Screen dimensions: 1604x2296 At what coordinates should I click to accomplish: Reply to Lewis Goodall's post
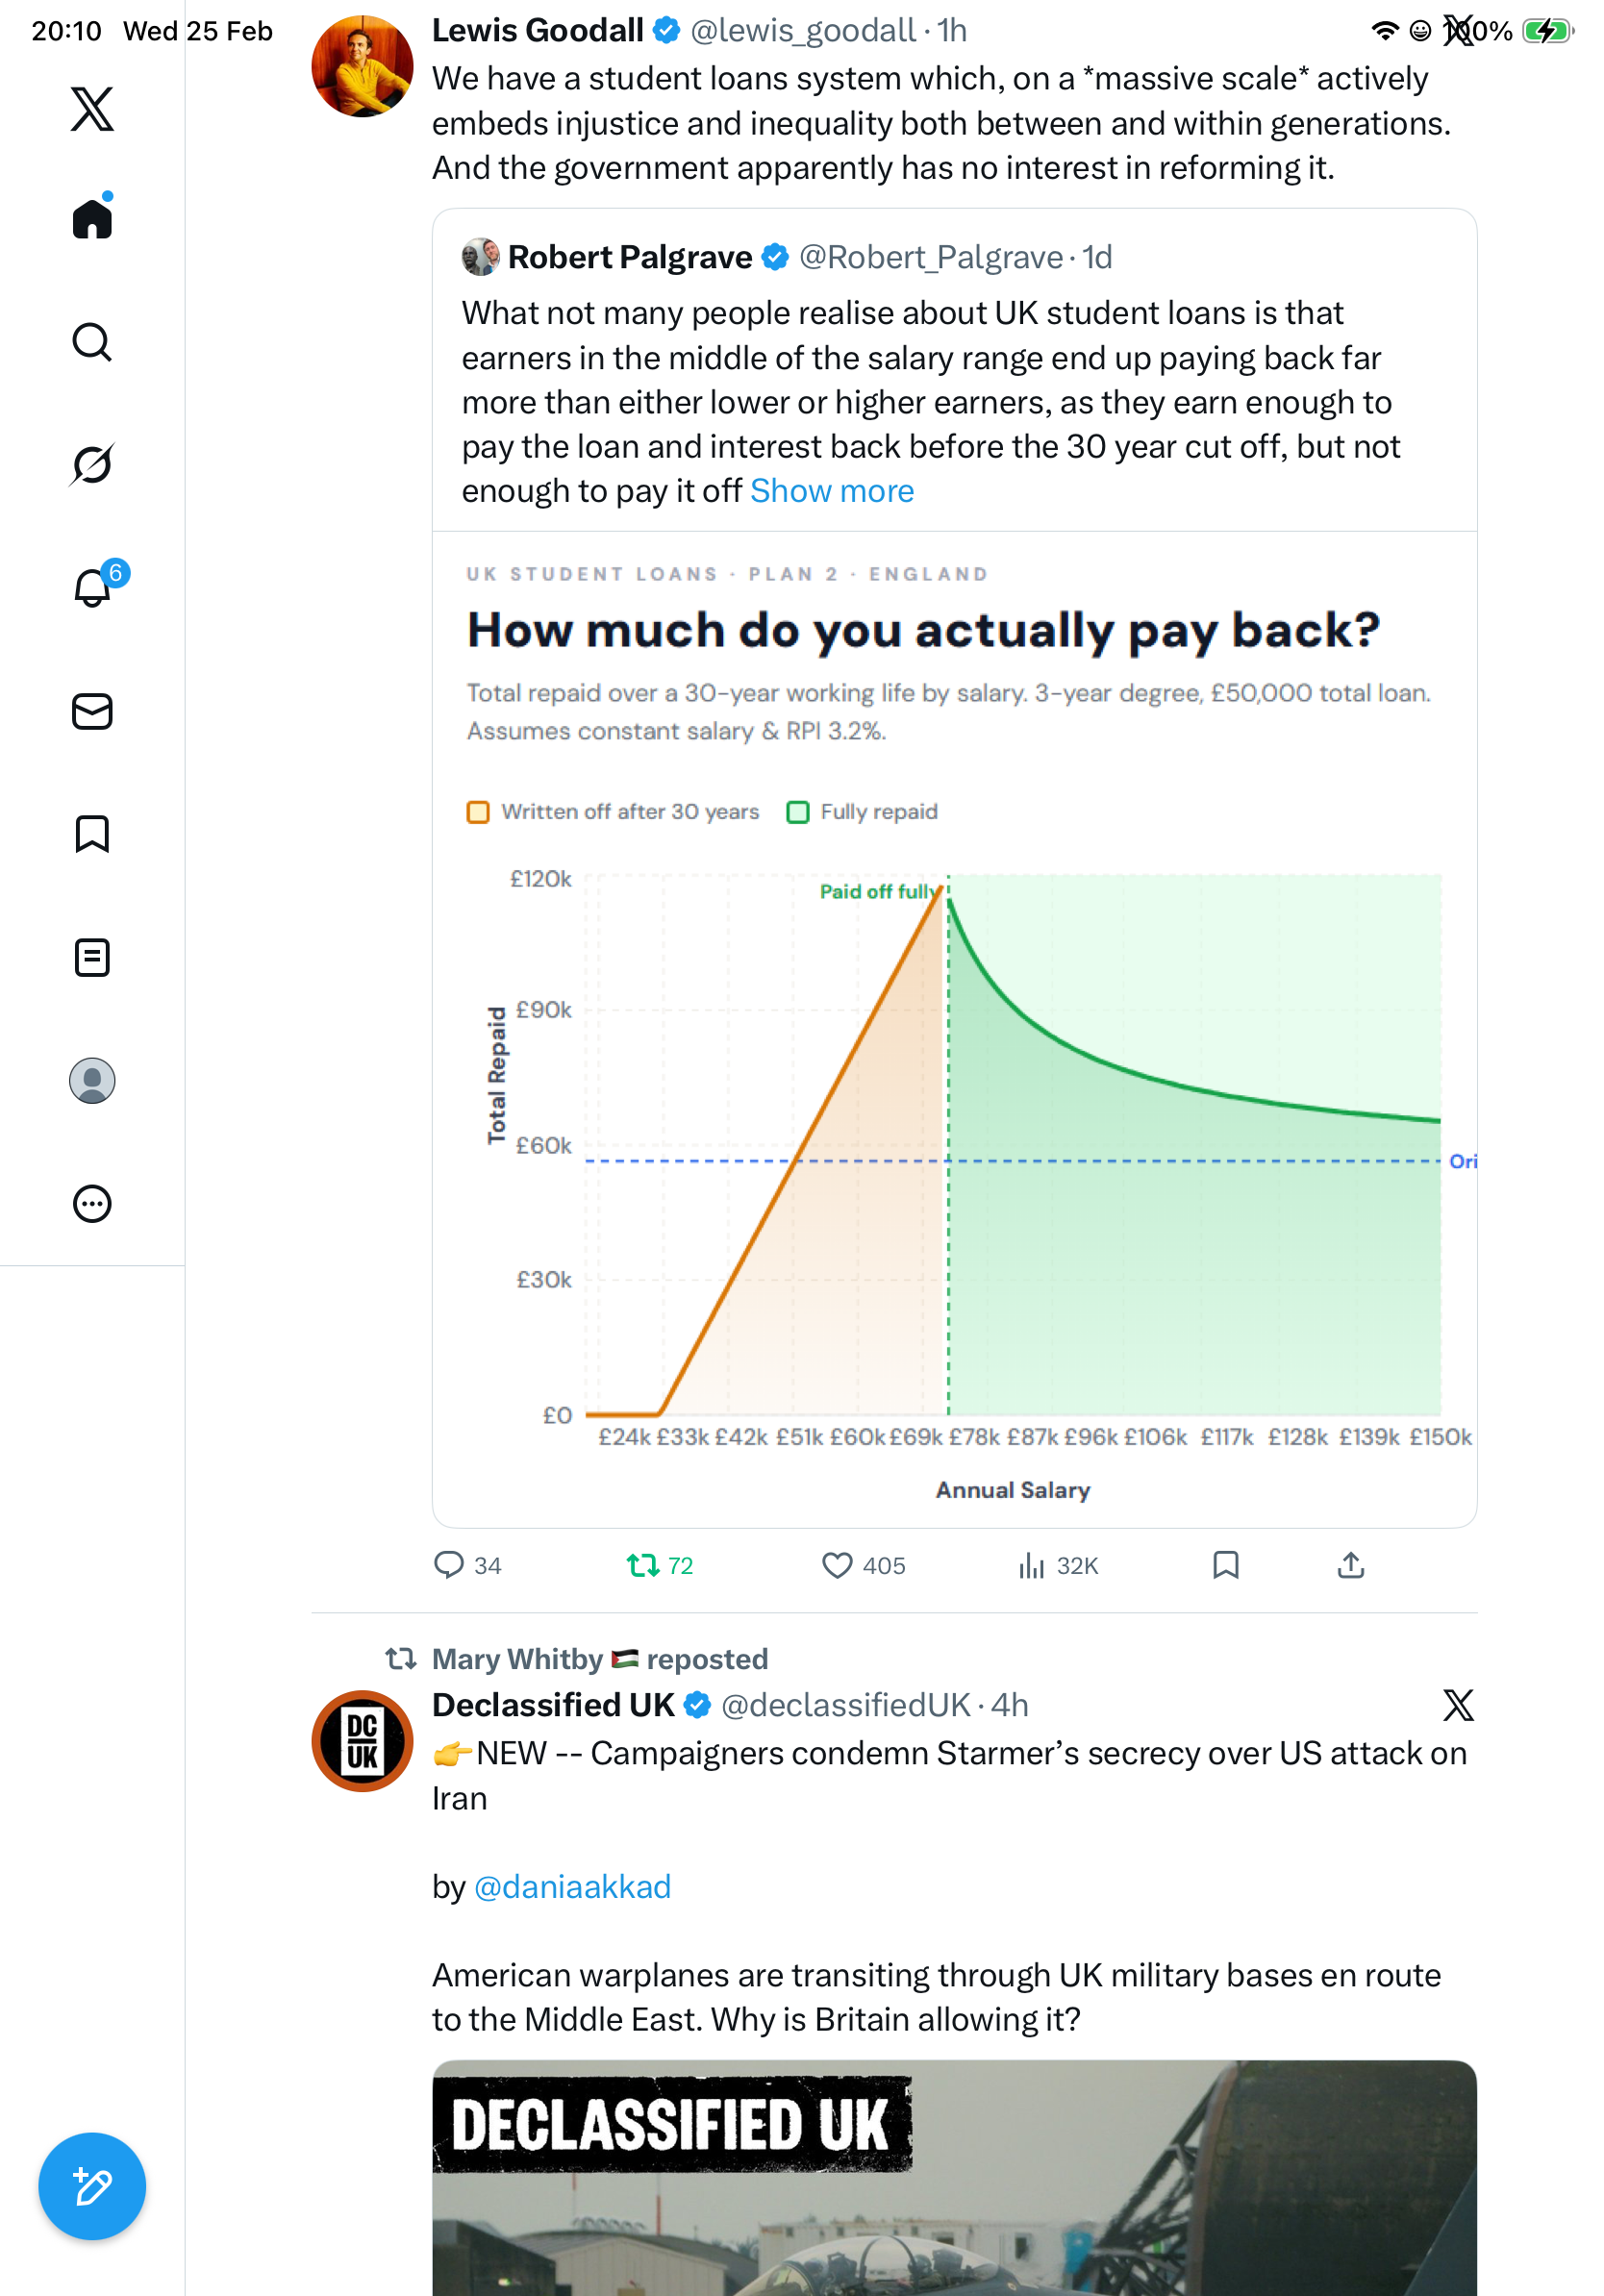(449, 1565)
